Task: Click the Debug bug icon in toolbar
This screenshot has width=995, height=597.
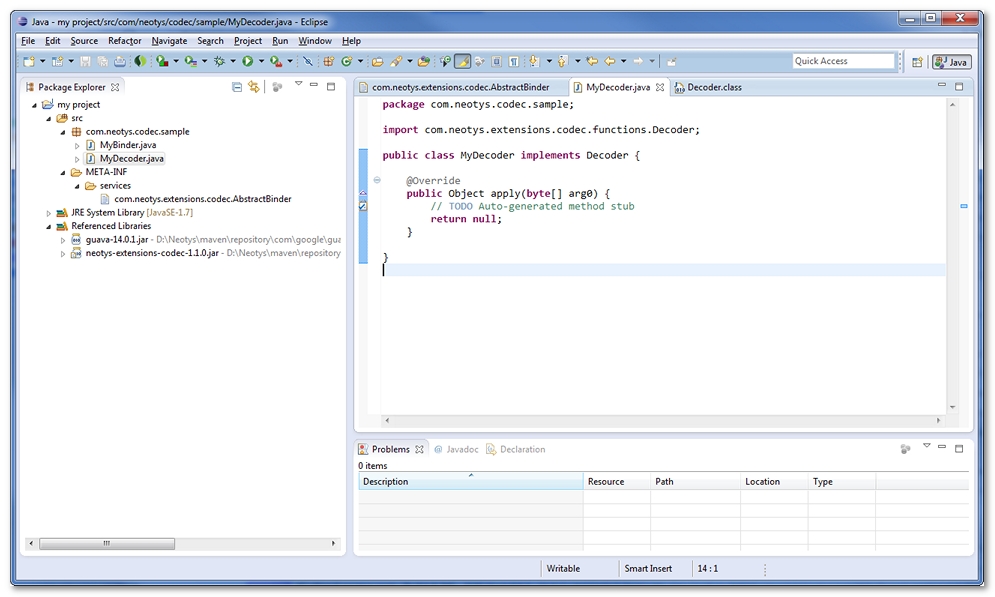Action: [x=218, y=62]
